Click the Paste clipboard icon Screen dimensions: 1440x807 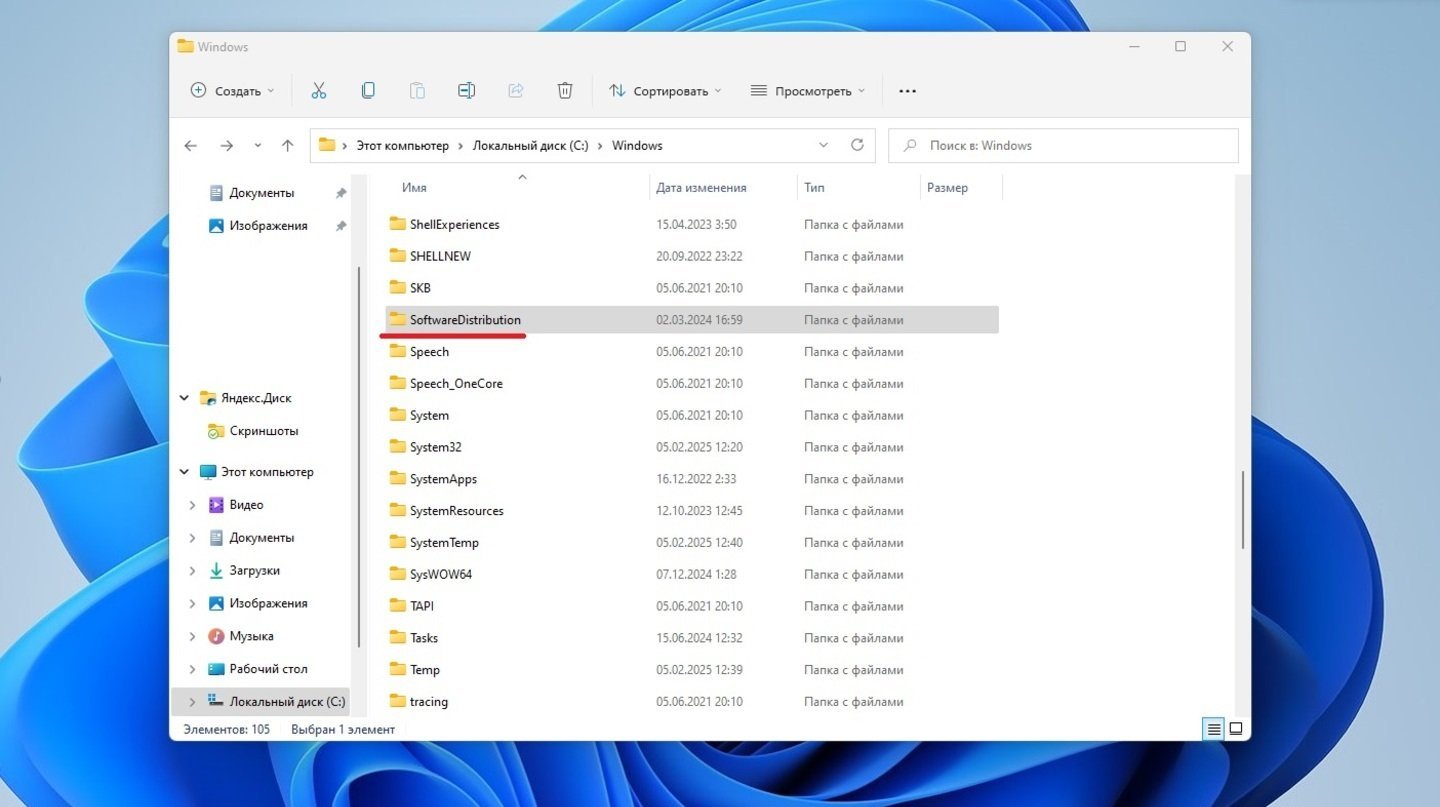417,91
